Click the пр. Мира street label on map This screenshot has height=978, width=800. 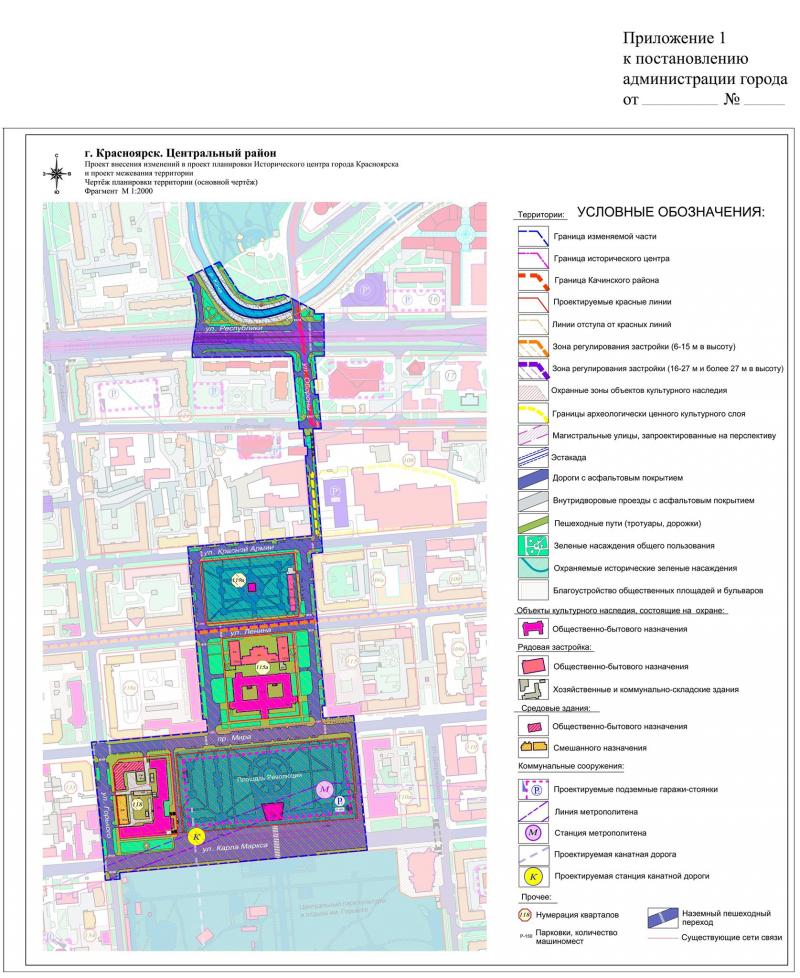click(236, 737)
